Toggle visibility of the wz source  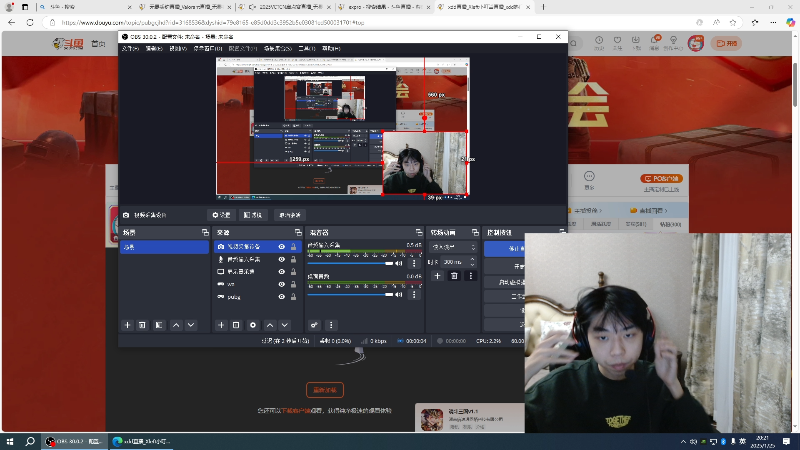[x=281, y=284]
